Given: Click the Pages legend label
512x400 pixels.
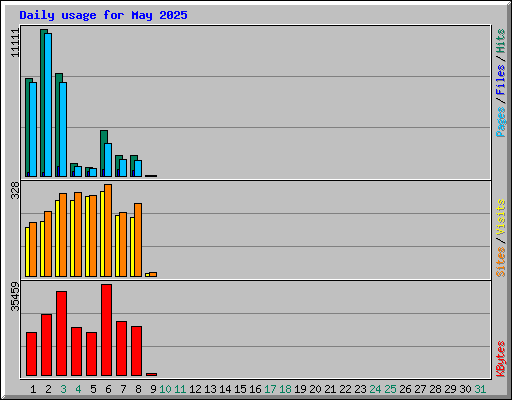Looking at the screenshot, I should (500, 122).
